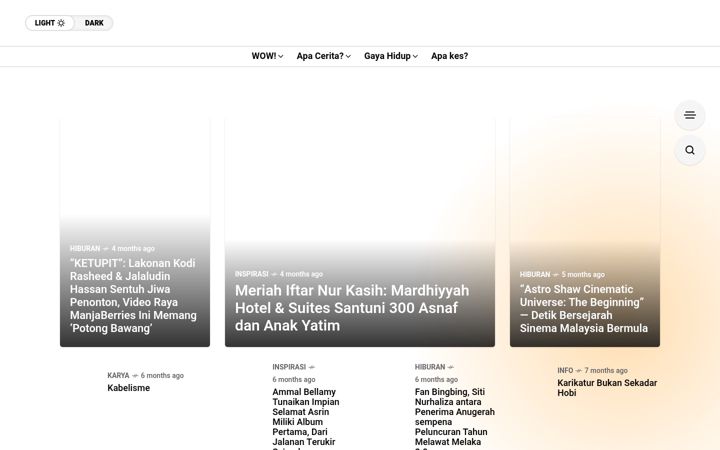
Task: Click '4 months ago' on Meriah Iftar card
Action: [x=301, y=274]
